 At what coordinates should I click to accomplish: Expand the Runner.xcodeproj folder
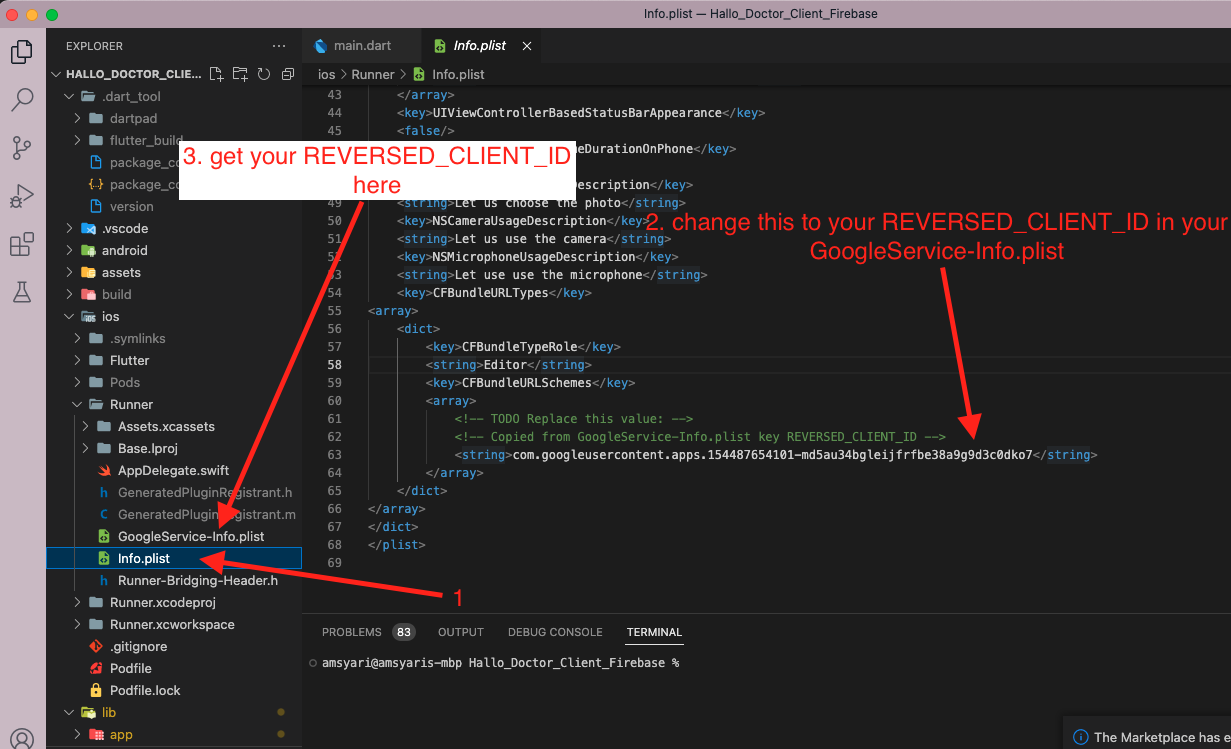[162, 602]
